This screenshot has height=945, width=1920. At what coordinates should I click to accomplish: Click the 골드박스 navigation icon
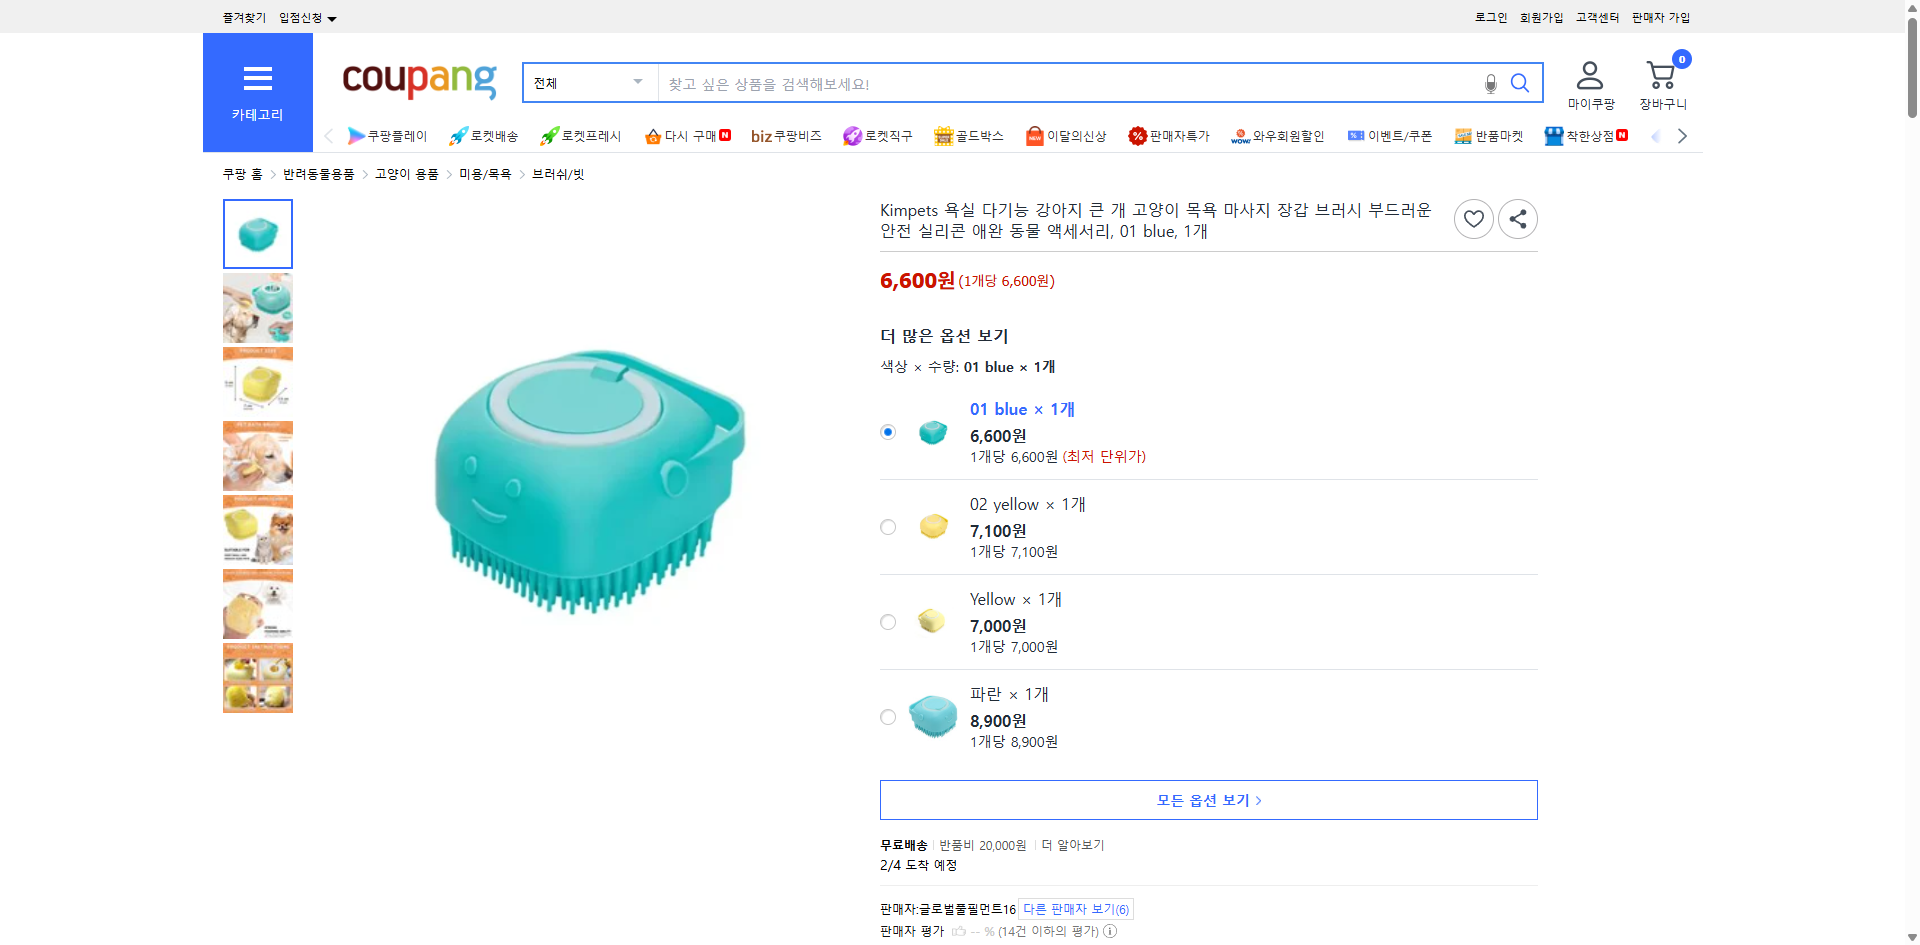(x=968, y=135)
